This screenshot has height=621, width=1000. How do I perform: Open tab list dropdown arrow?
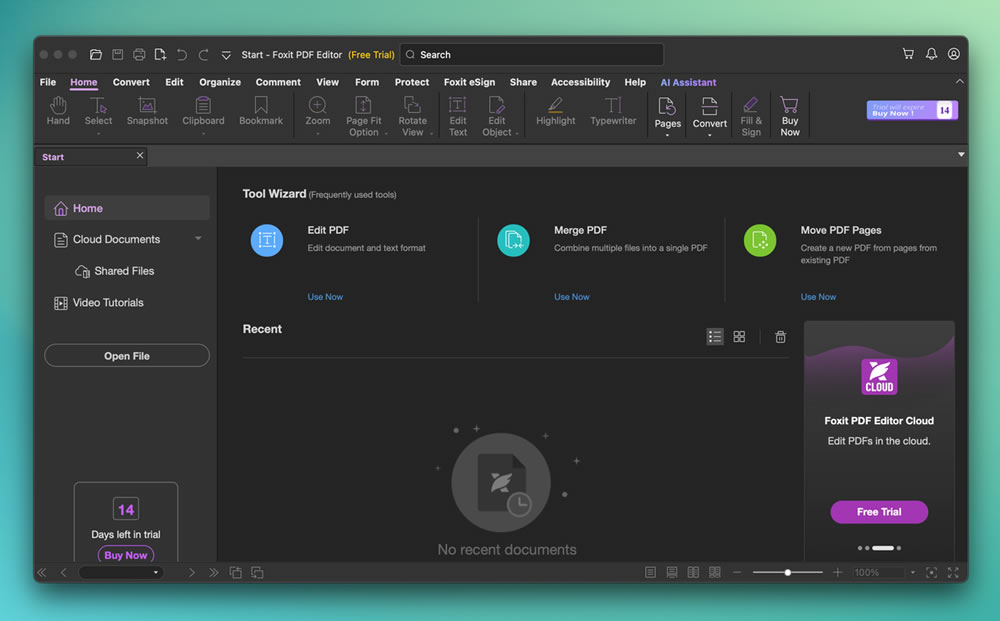(x=961, y=155)
